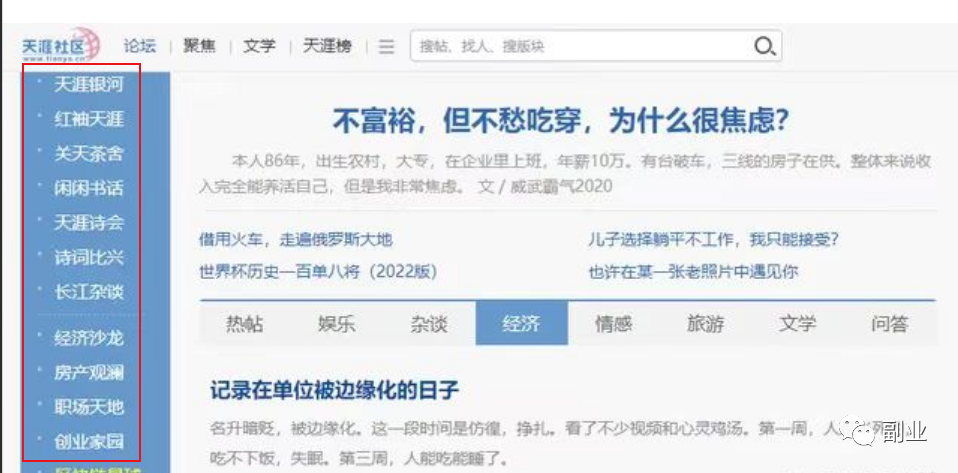Open the hamburger more-menu icon
The width and height of the screenshot is (958, 473).
coord(386,47)
